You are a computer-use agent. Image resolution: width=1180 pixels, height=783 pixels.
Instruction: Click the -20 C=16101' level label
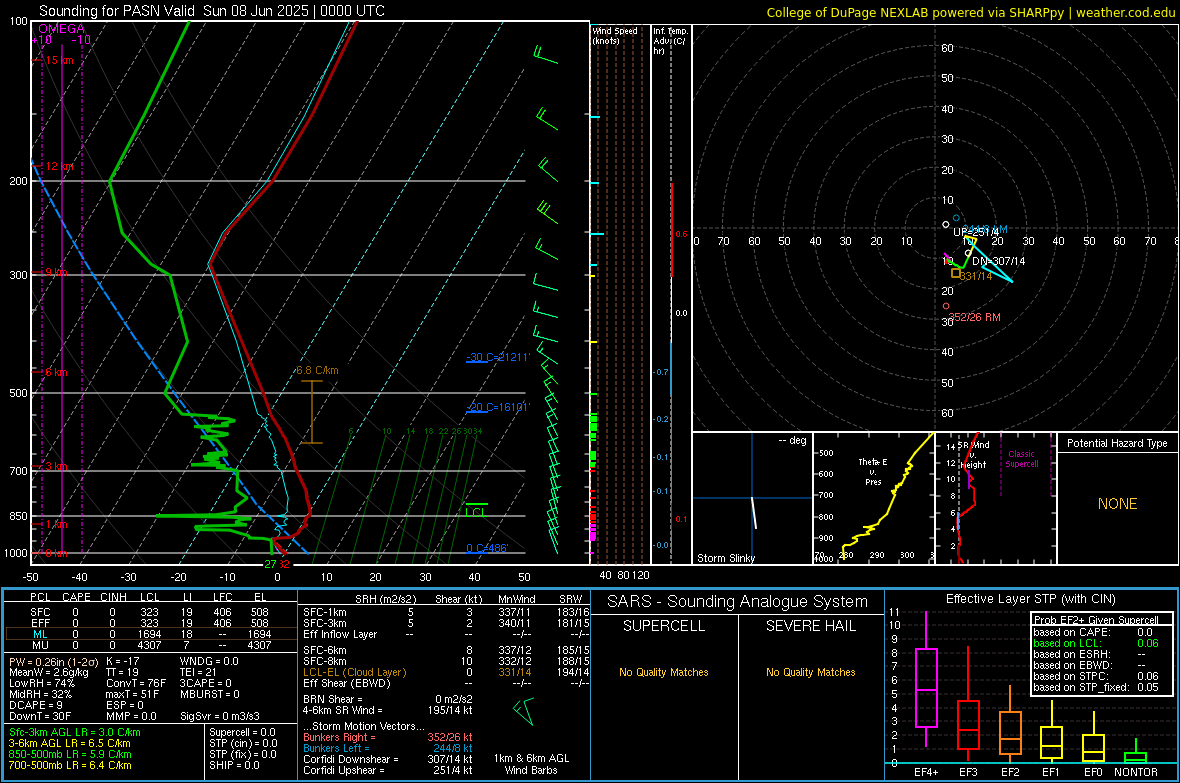(x=498, y=407)
